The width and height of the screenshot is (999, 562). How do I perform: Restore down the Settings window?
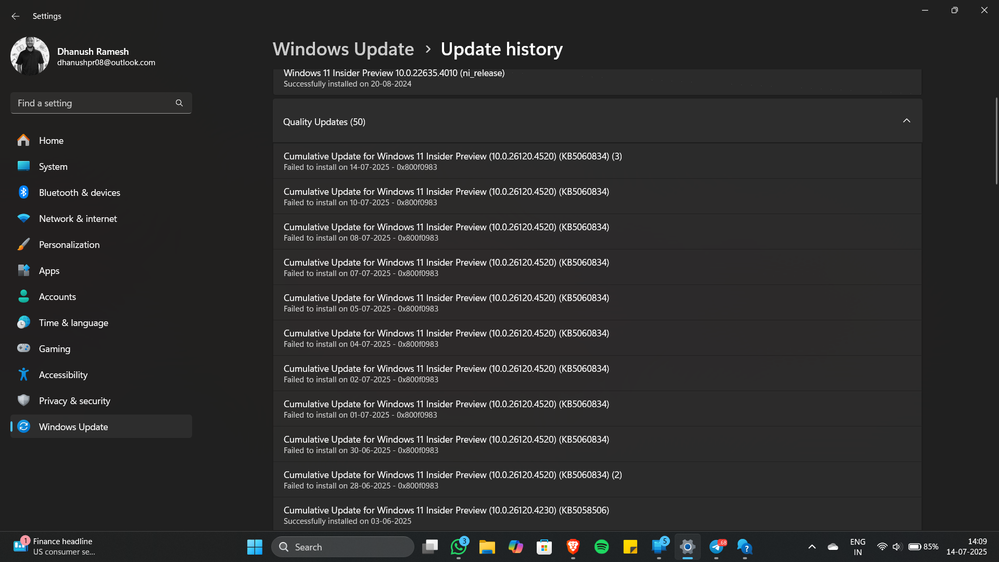coord(954,10)
